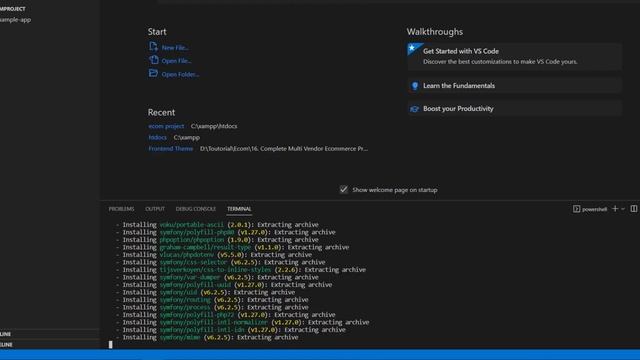Click the lightbulb icon for Learn the Fundamentals
The width and height of the screenshot is (640, 360).
[415, 86]
